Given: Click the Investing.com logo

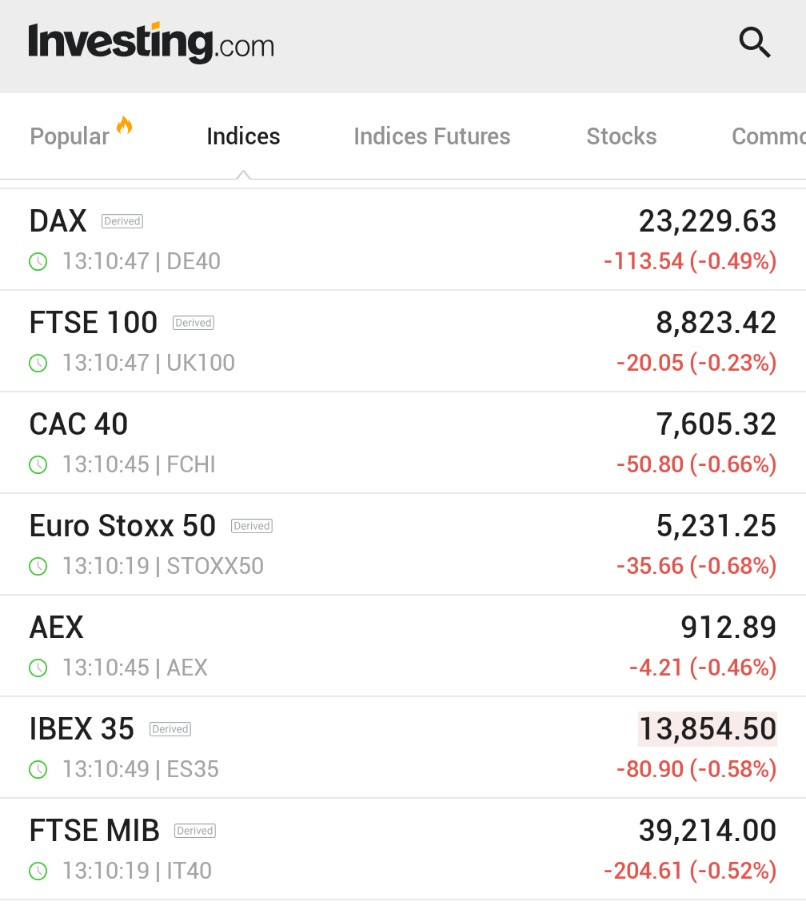Looking at the screenshot, I should click(151, 43).
